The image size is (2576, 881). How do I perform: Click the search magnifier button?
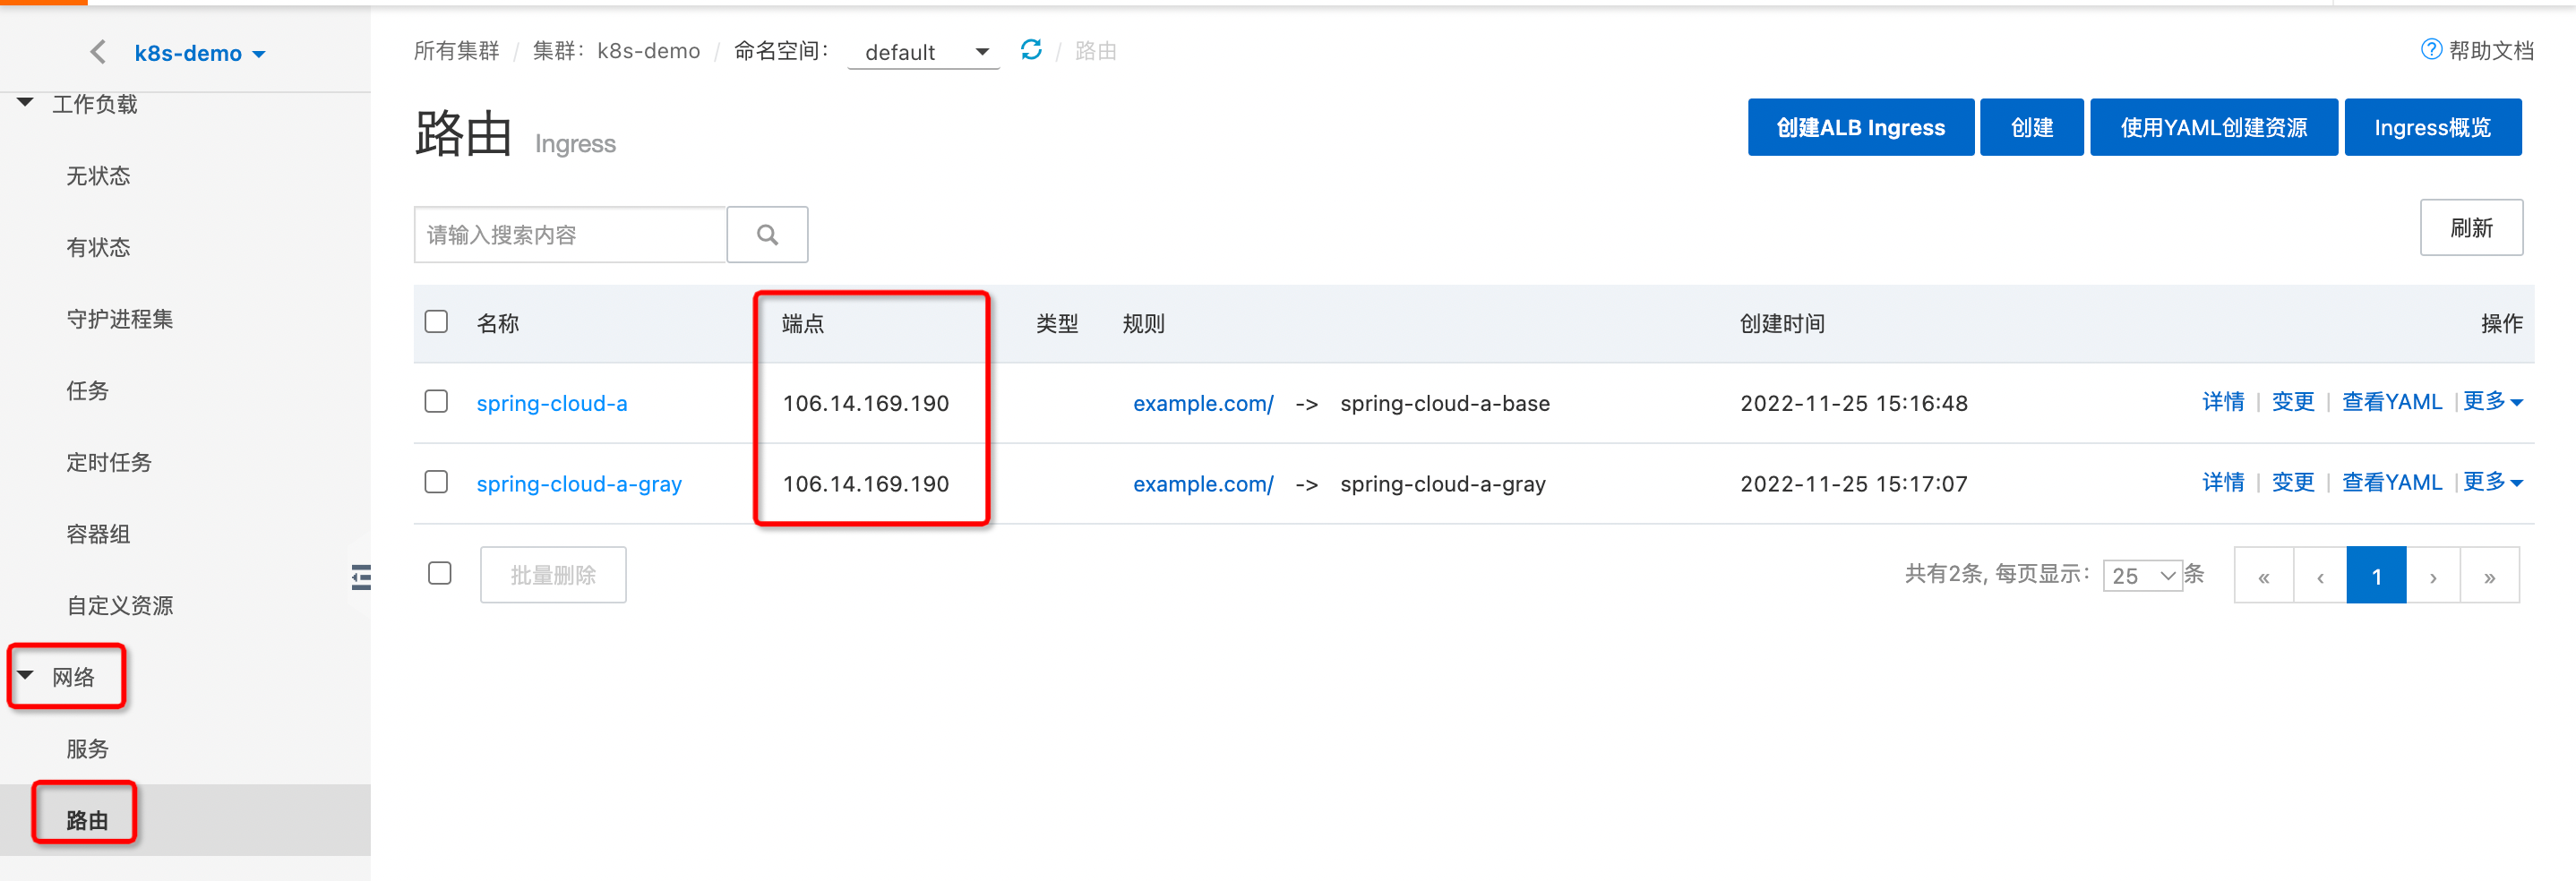[767, 235]
